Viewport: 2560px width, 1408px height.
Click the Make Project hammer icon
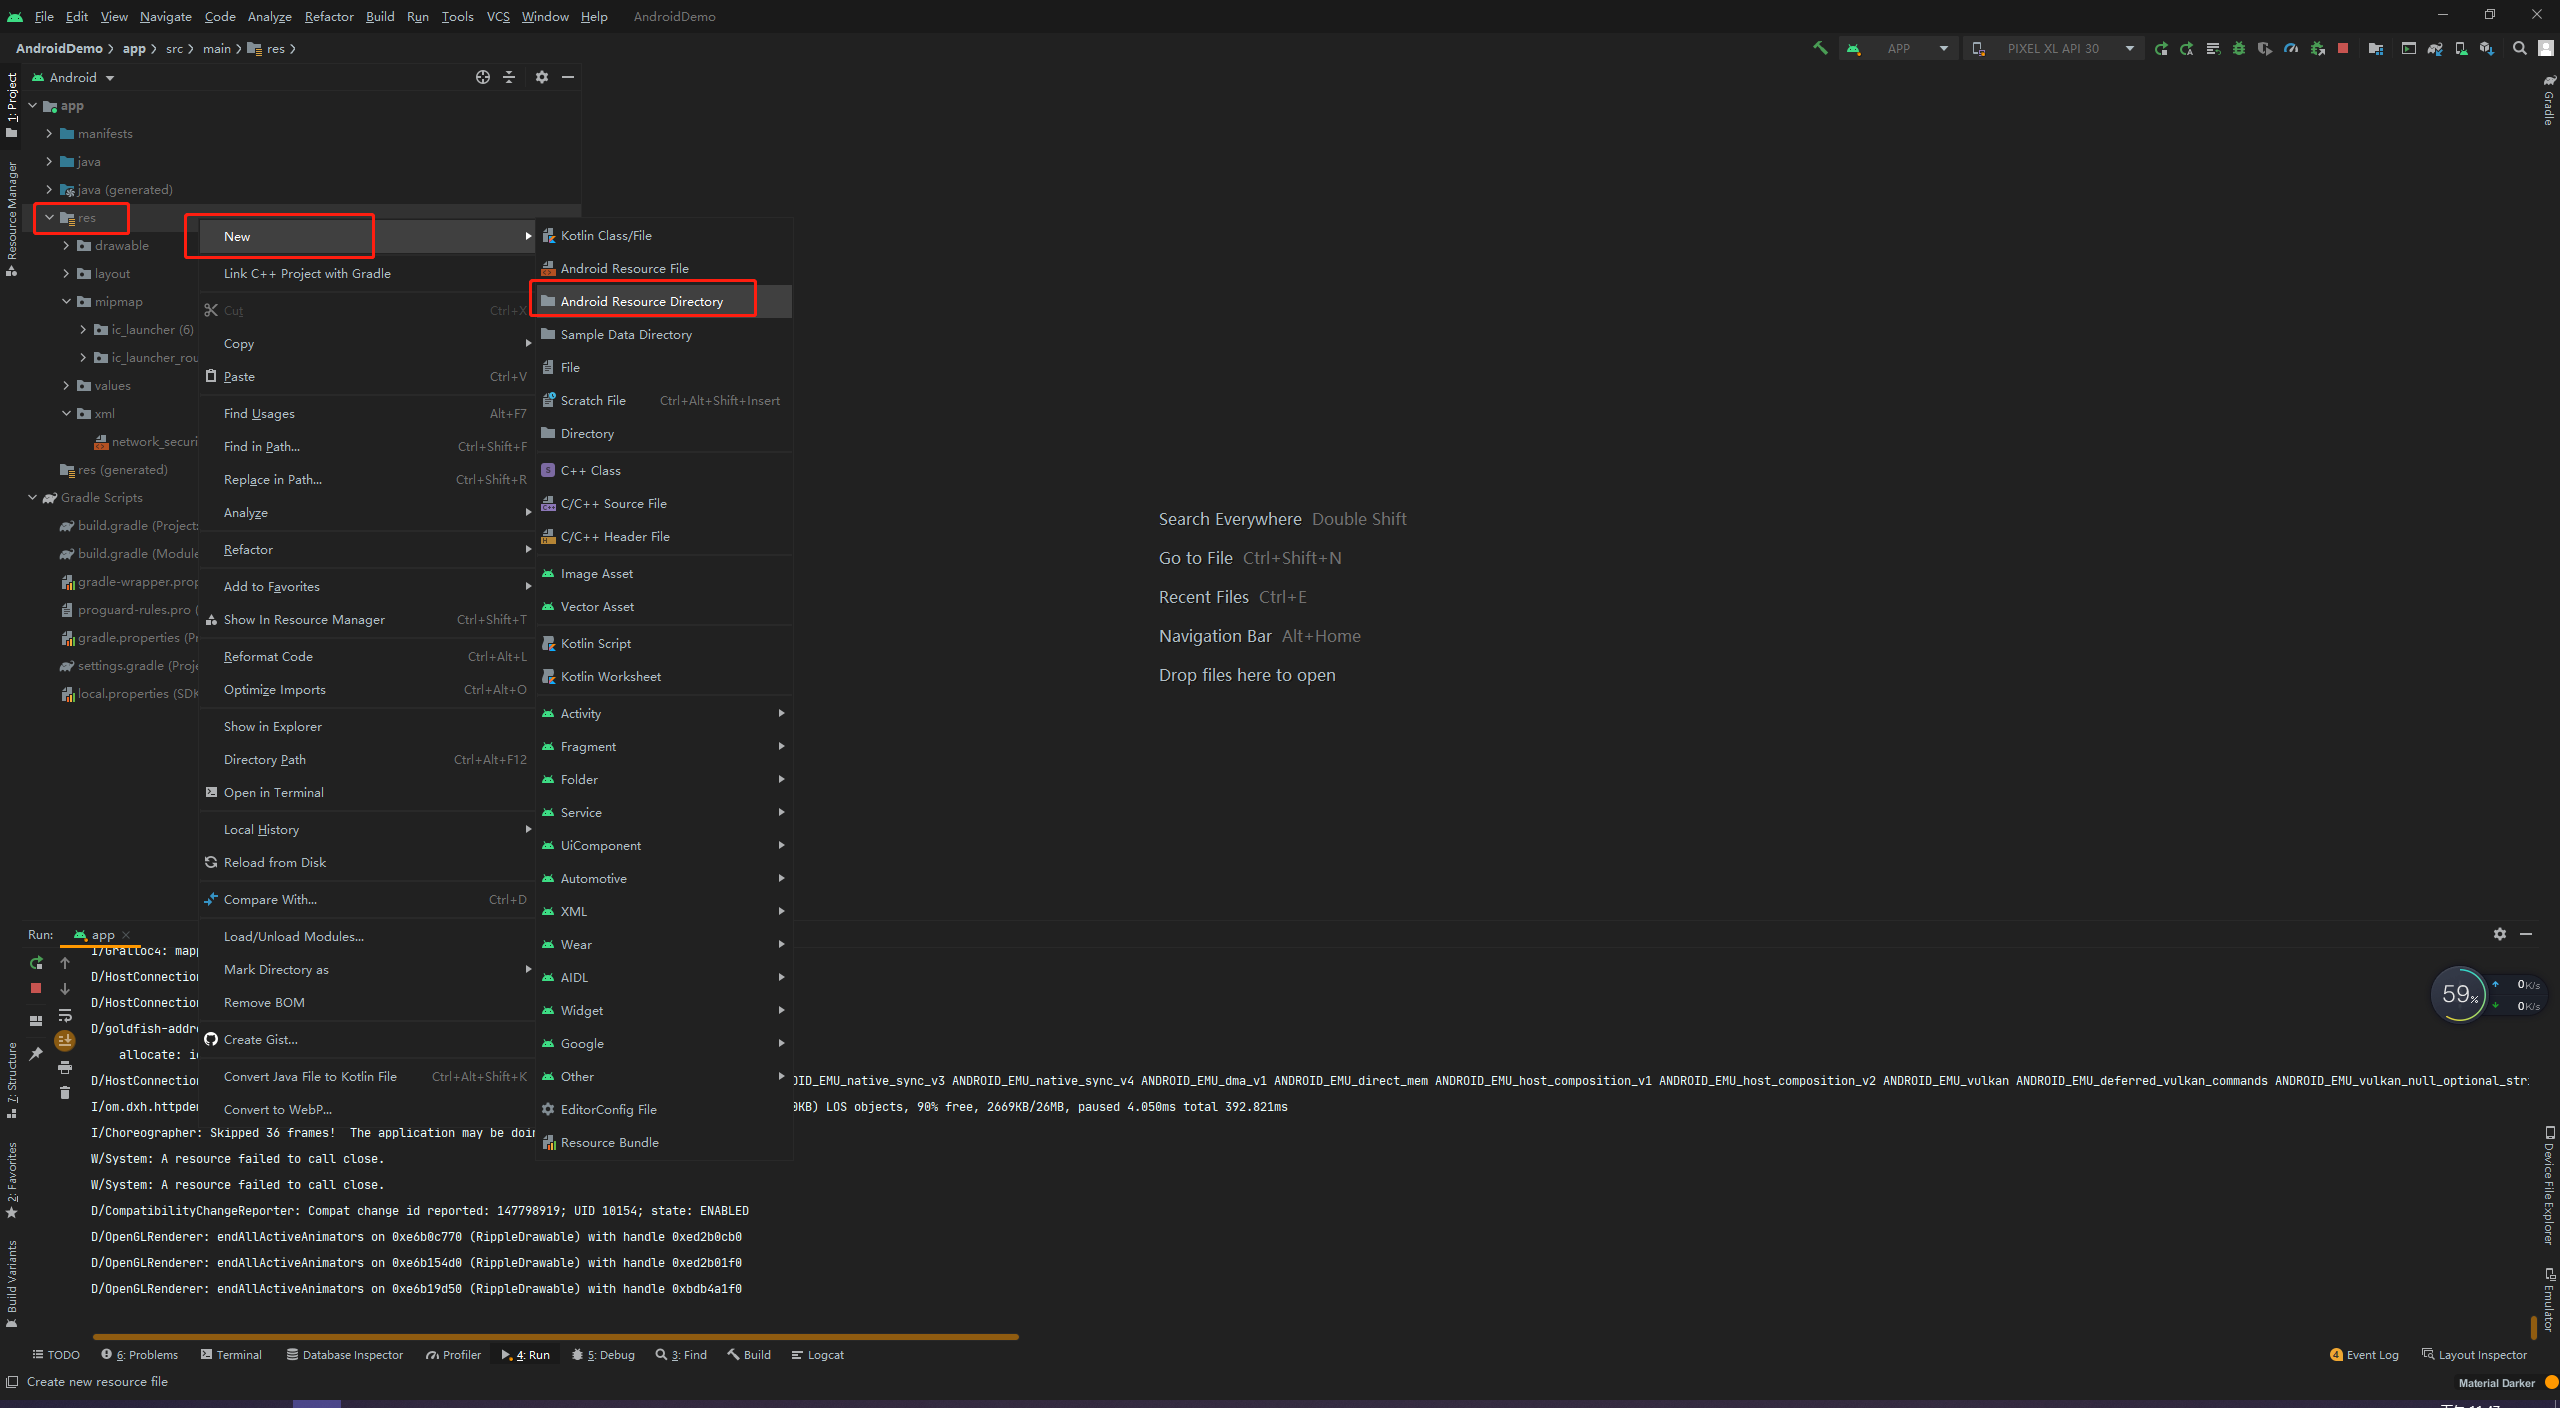click(1820, 48)
